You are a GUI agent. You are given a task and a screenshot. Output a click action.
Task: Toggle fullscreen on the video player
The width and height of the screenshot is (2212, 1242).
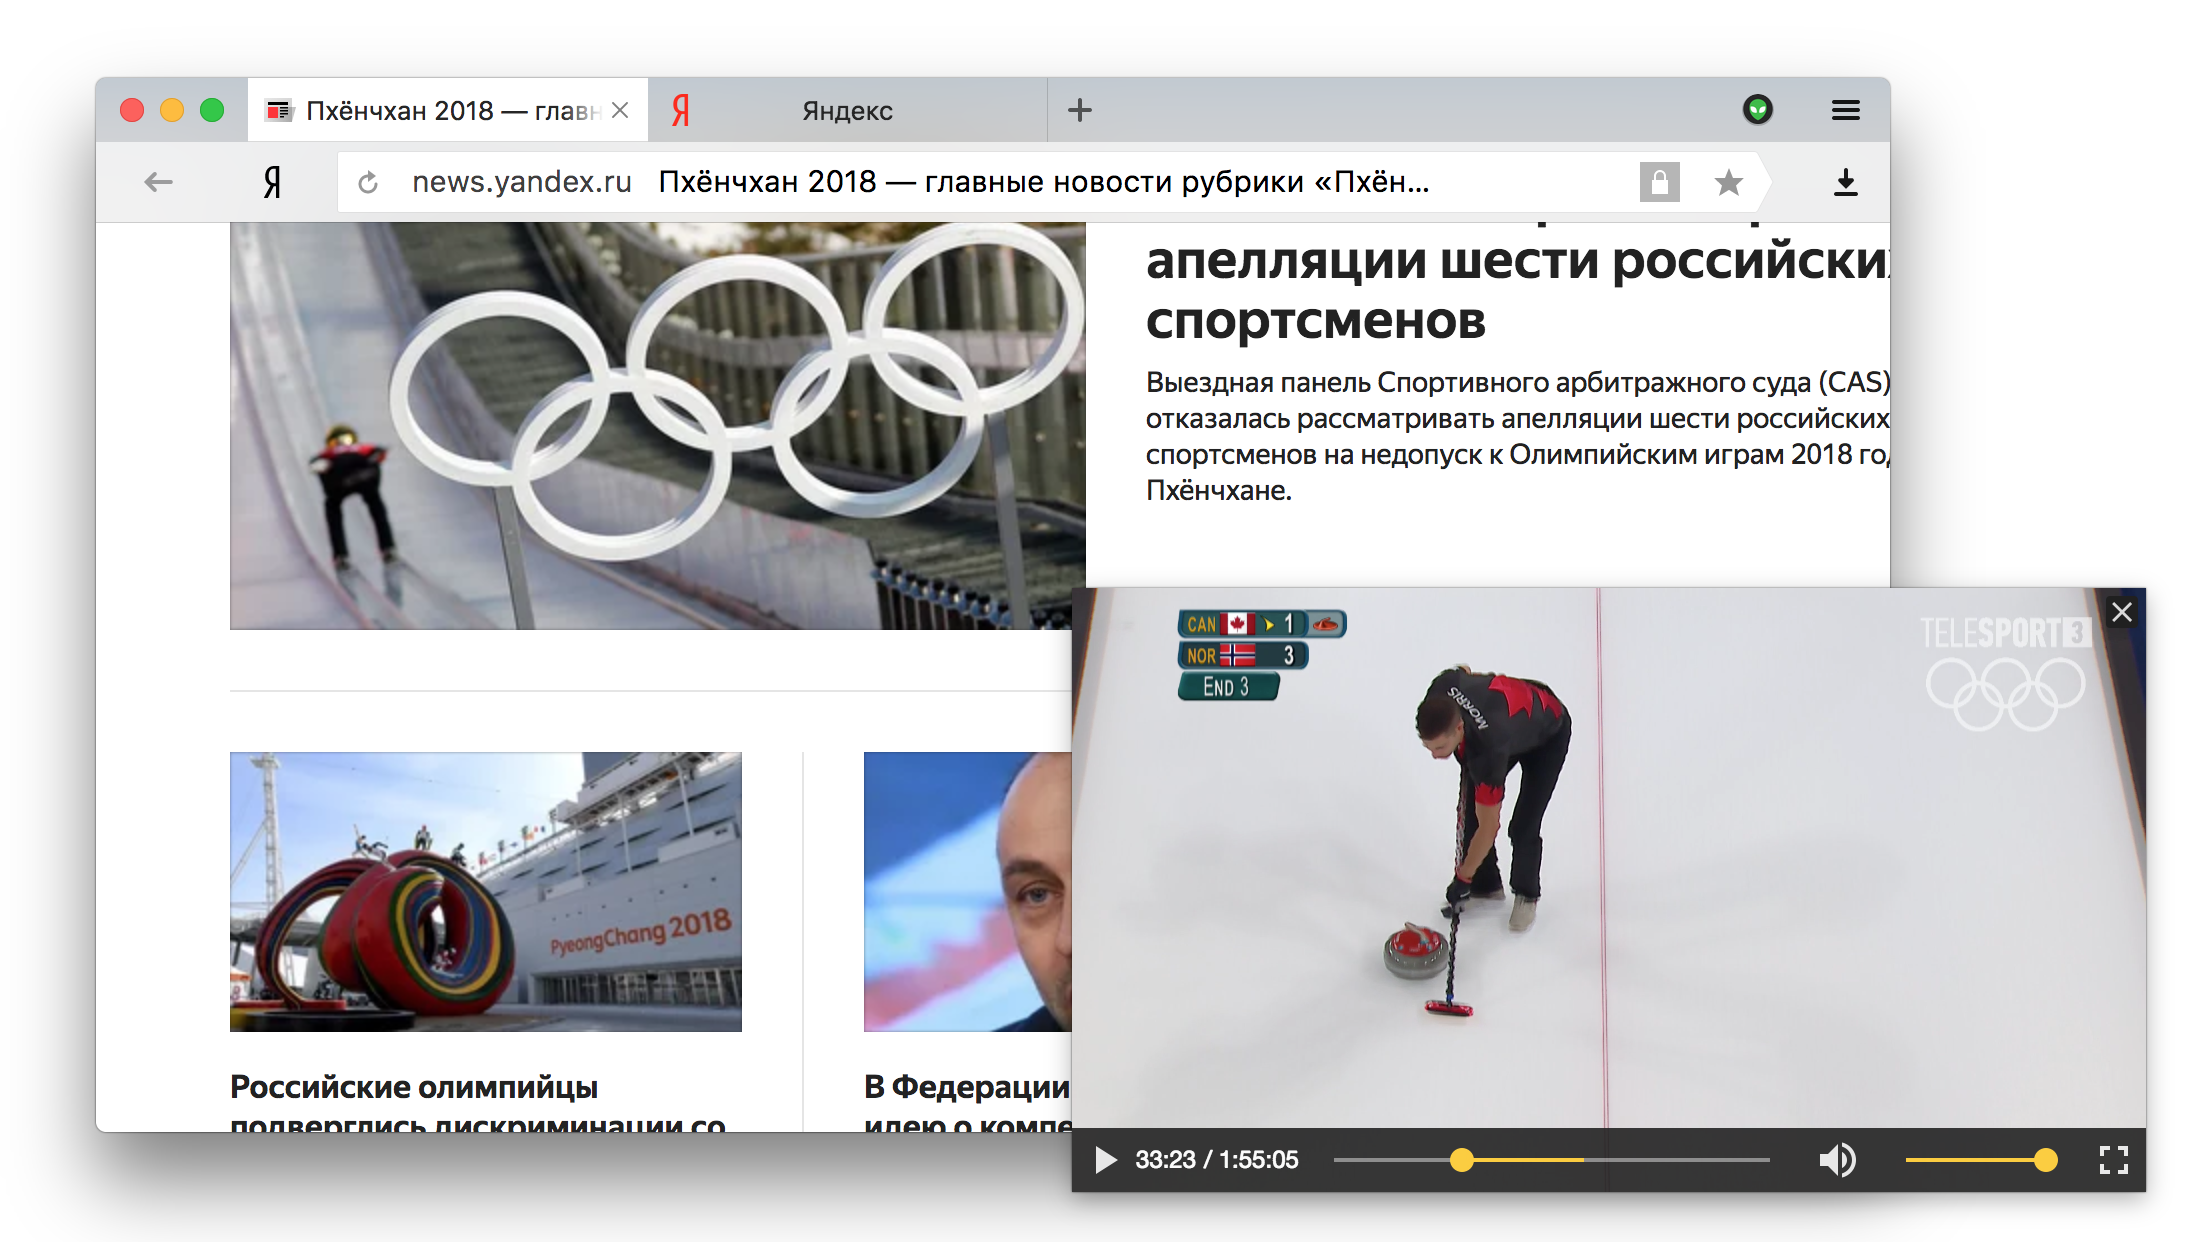coord(2113,1160)
